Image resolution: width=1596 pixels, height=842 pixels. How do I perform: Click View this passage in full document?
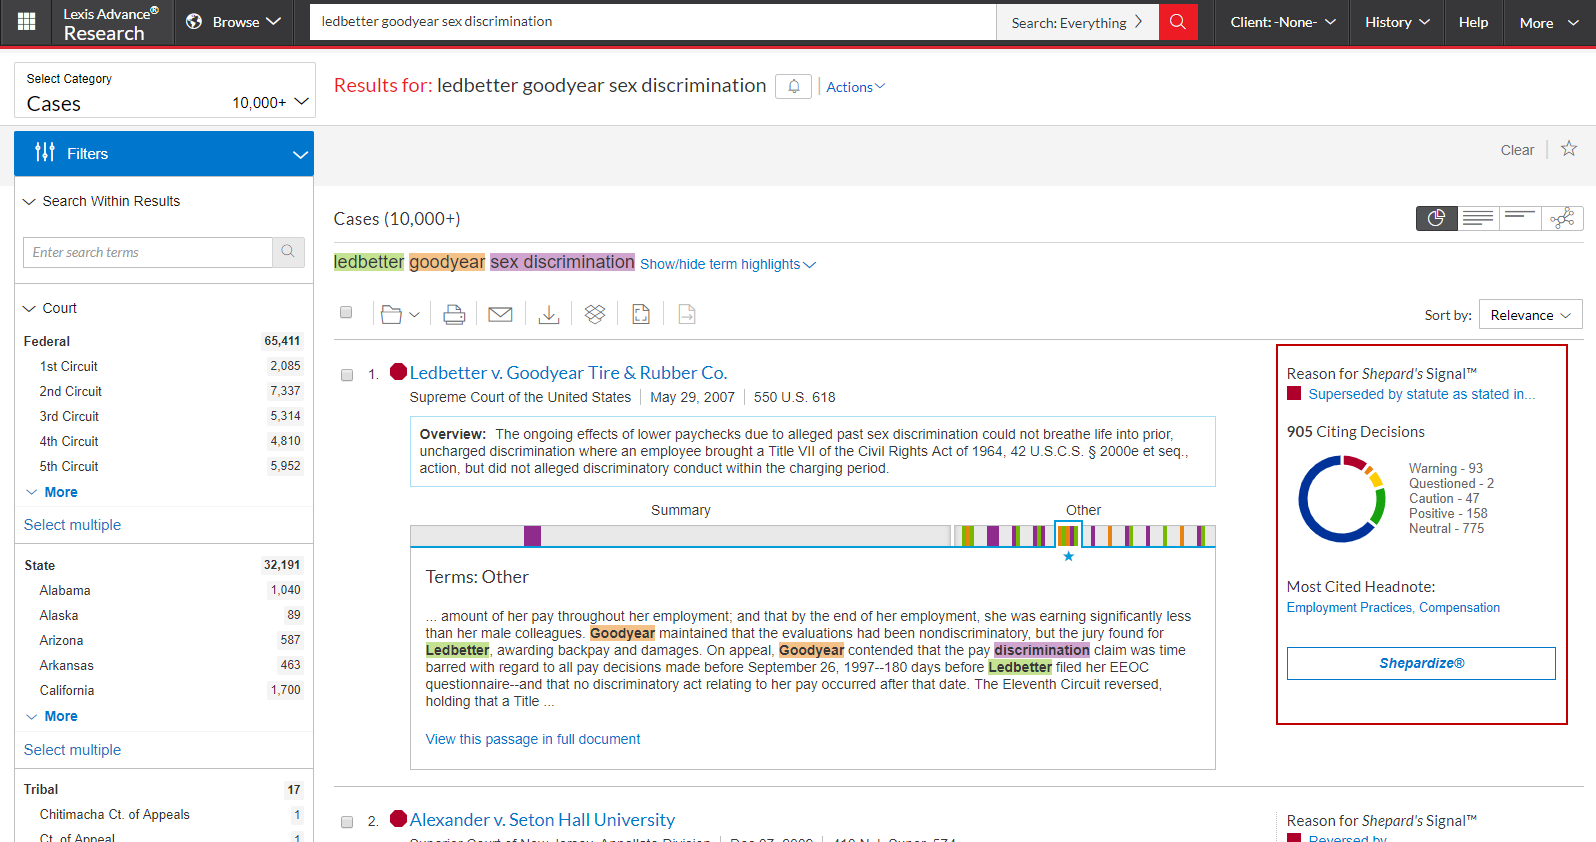click(533, 739)
